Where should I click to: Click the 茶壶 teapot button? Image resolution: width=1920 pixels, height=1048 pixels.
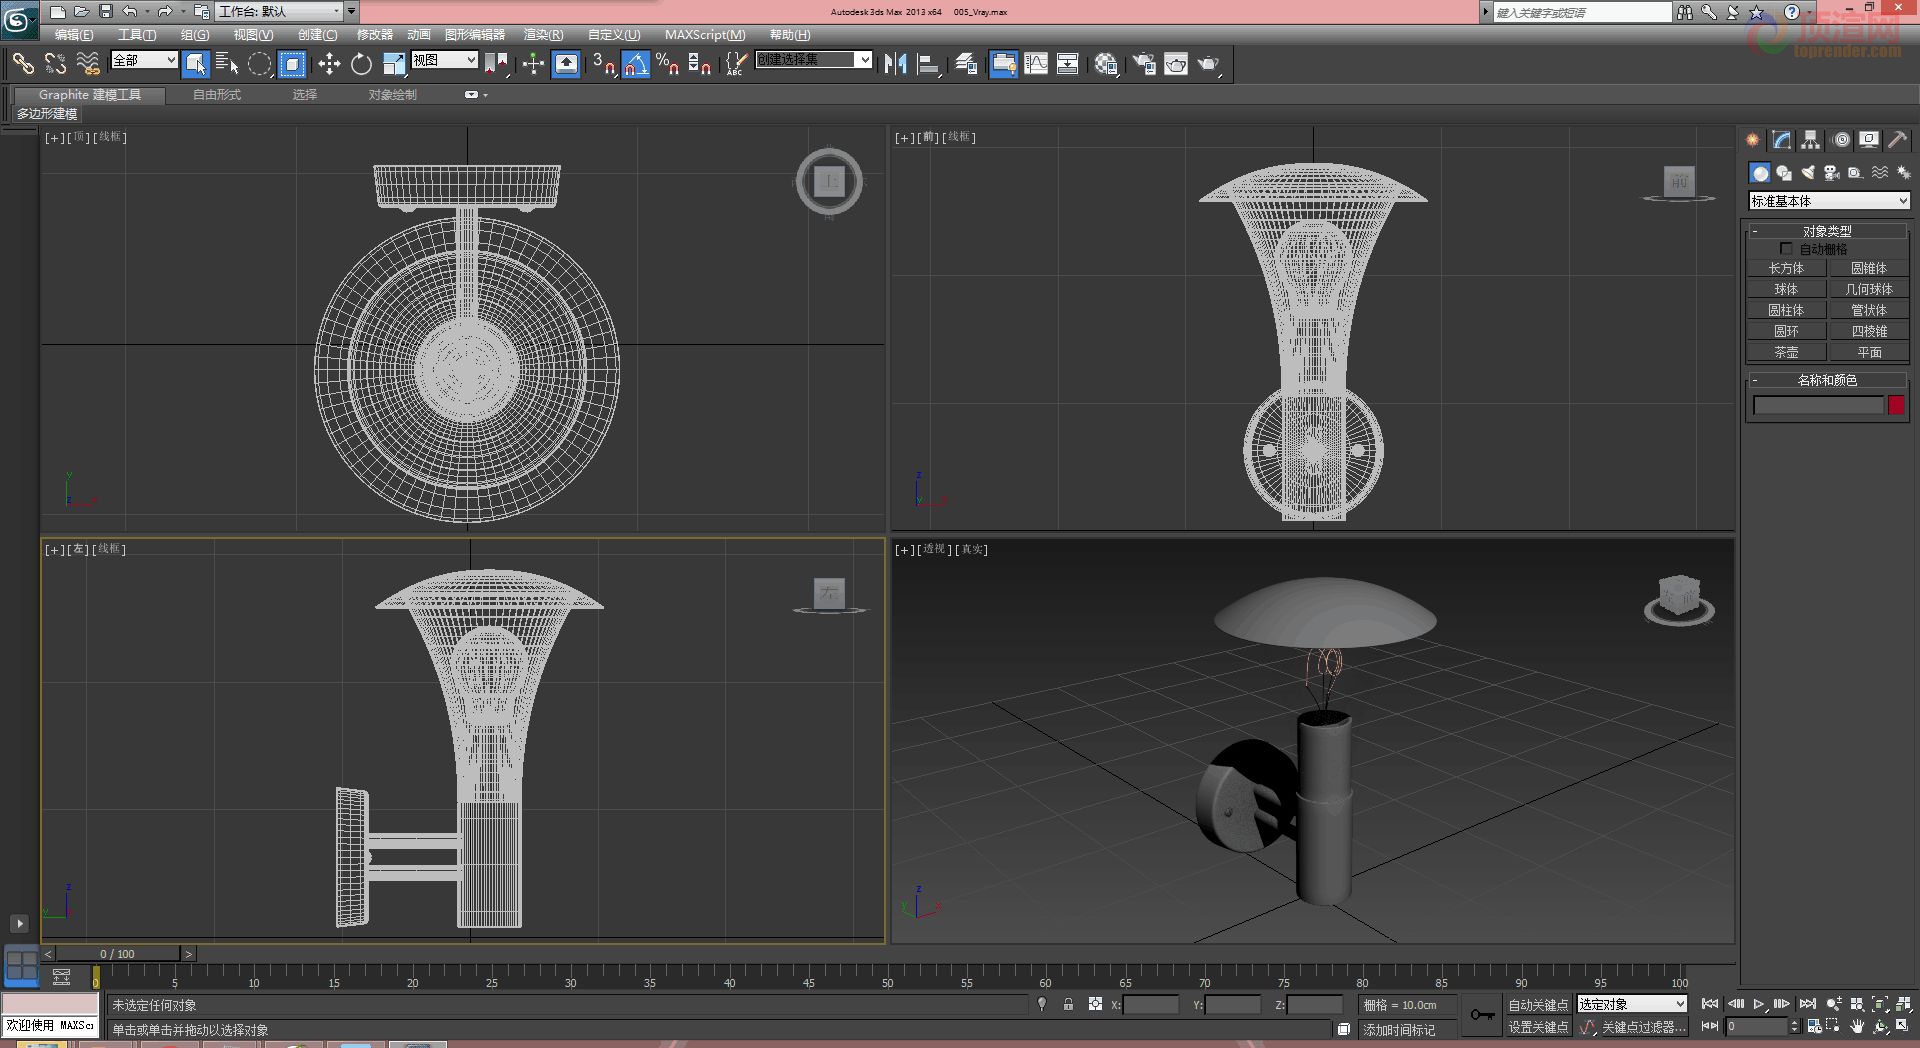point(1786,352)
